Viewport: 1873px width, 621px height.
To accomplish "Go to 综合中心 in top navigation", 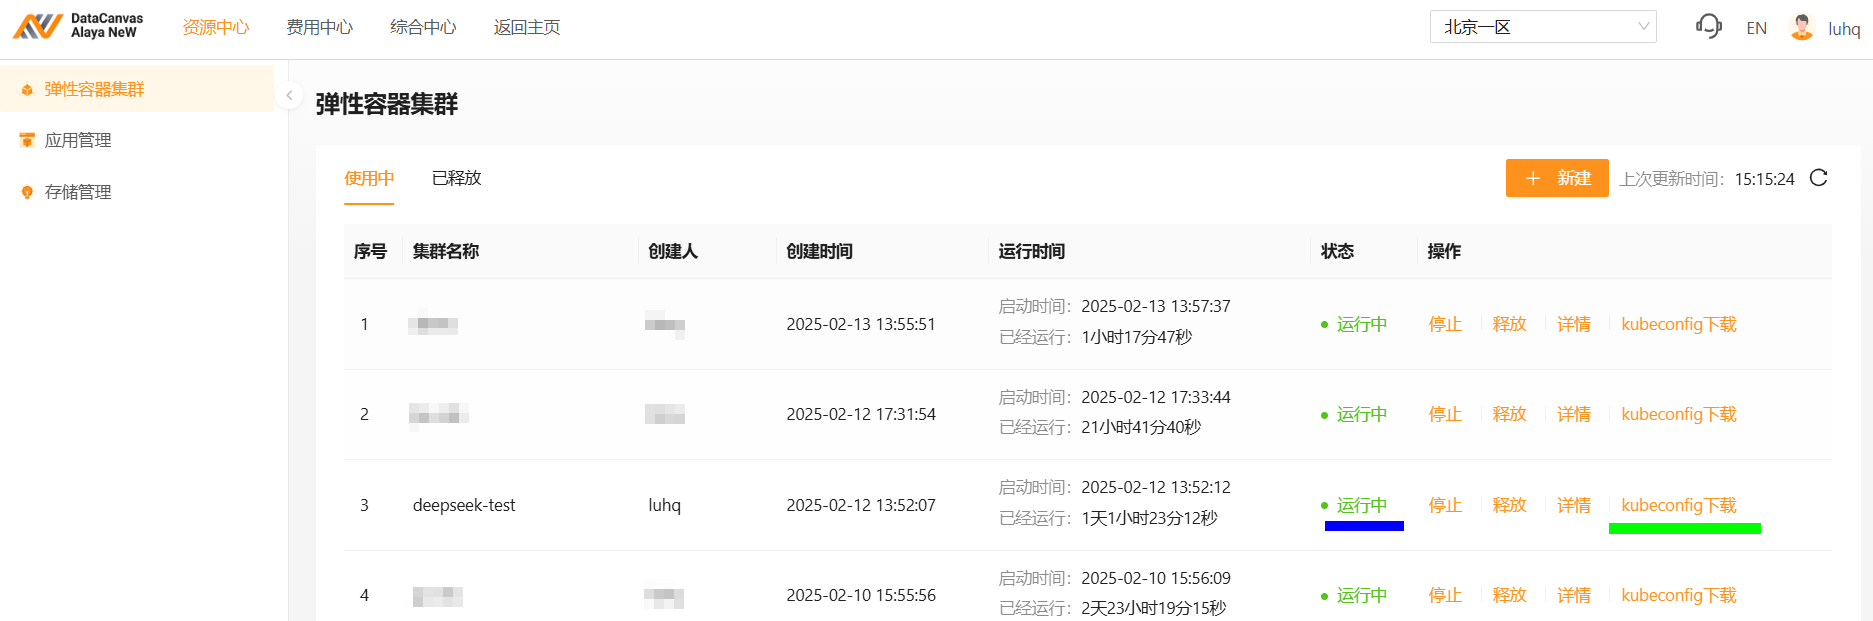I will [x=423, y=27].
